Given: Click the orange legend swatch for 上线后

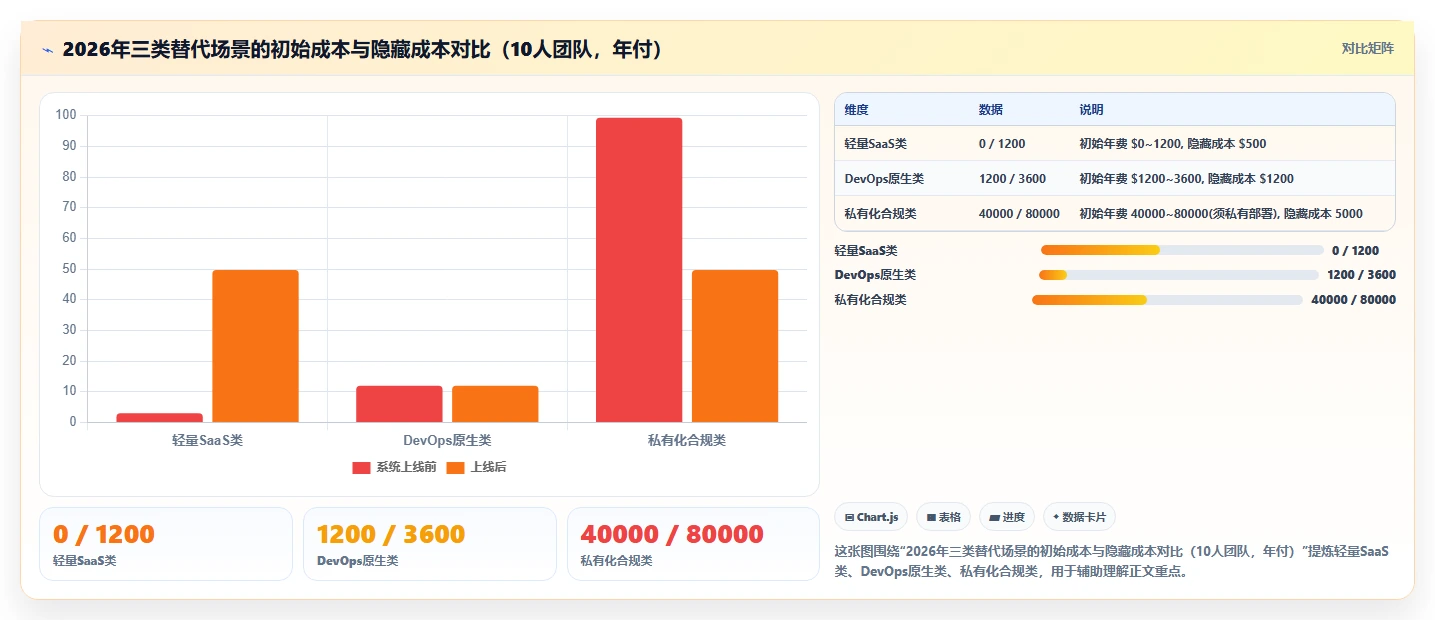Looking at the screenshot, I should (x=455, y=467).
